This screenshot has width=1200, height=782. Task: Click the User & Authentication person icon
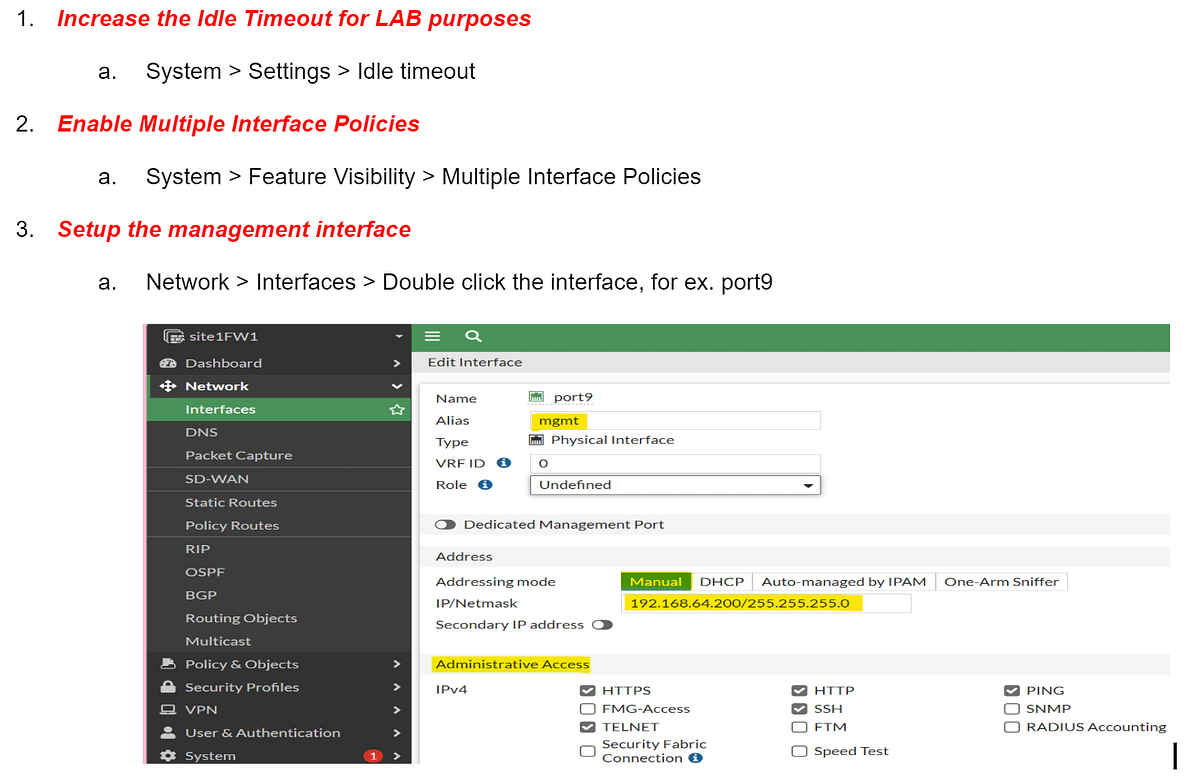[x=168, y=733]
